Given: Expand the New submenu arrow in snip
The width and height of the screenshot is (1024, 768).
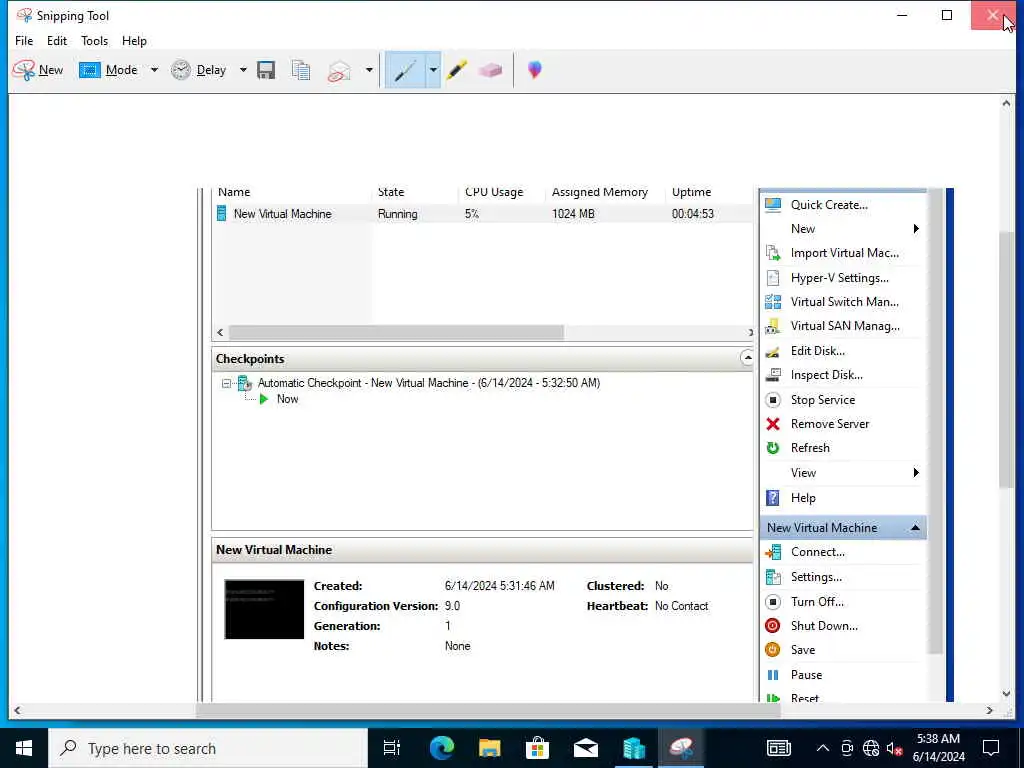Looking at the screenshot, I should tap(916, 229).
